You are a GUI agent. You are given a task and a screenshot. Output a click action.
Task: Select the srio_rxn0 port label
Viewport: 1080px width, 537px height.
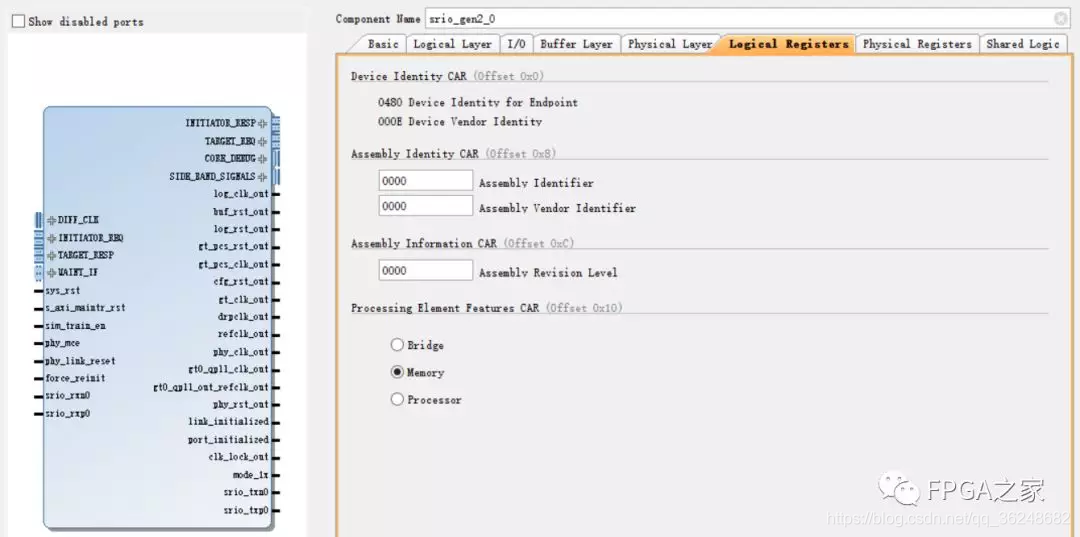[x=68, y=396]
